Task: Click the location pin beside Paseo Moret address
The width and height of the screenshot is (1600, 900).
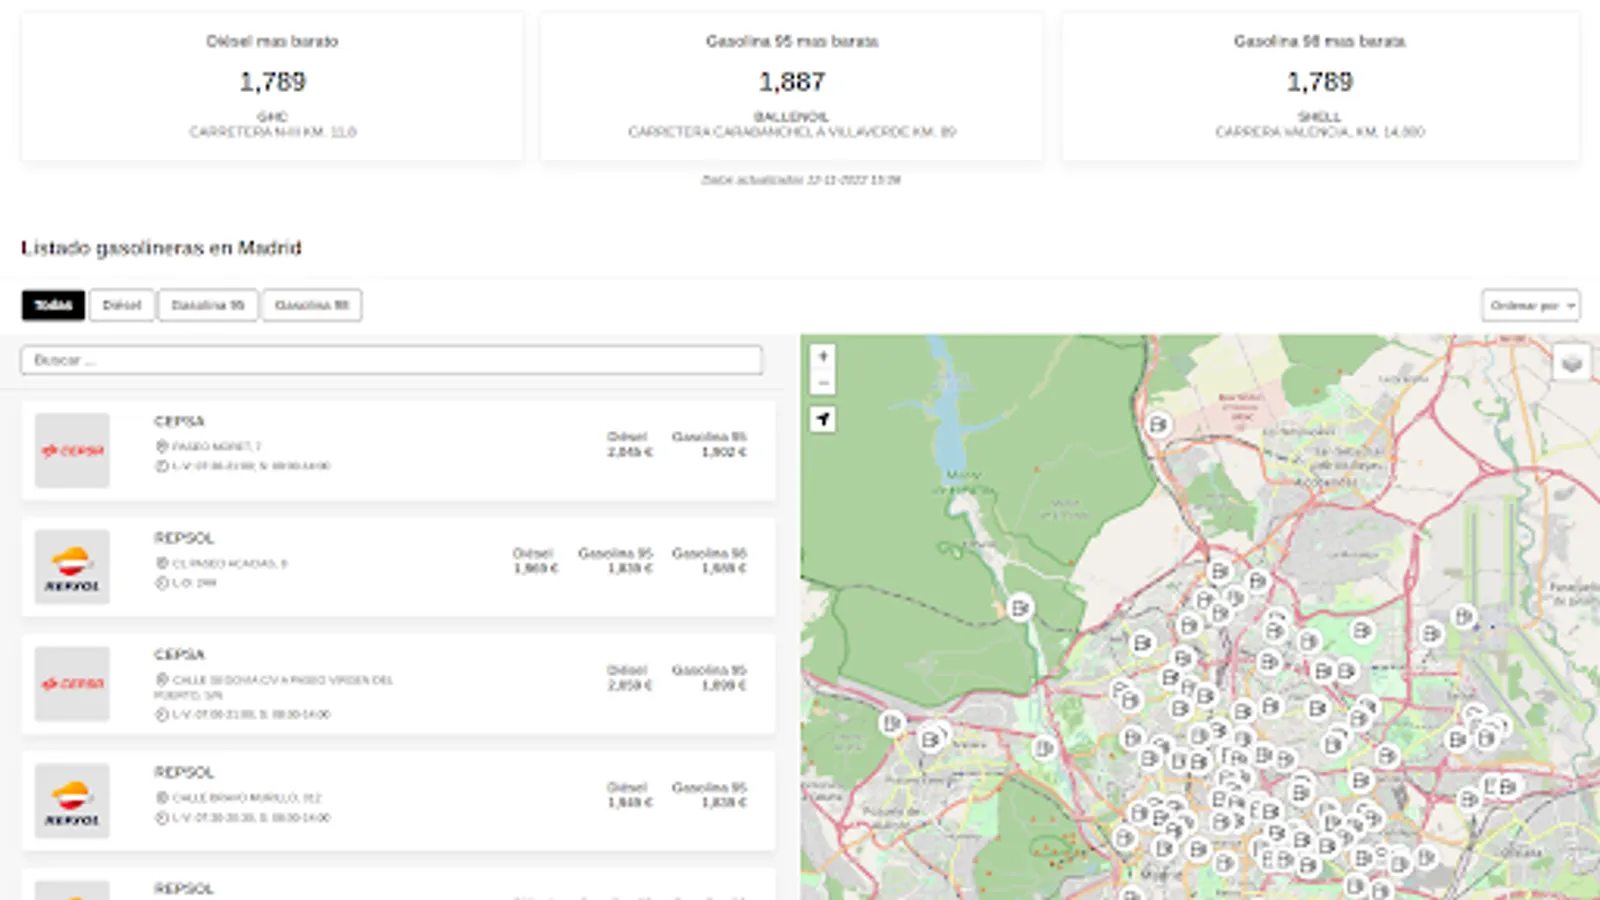Action: point(162,447)
